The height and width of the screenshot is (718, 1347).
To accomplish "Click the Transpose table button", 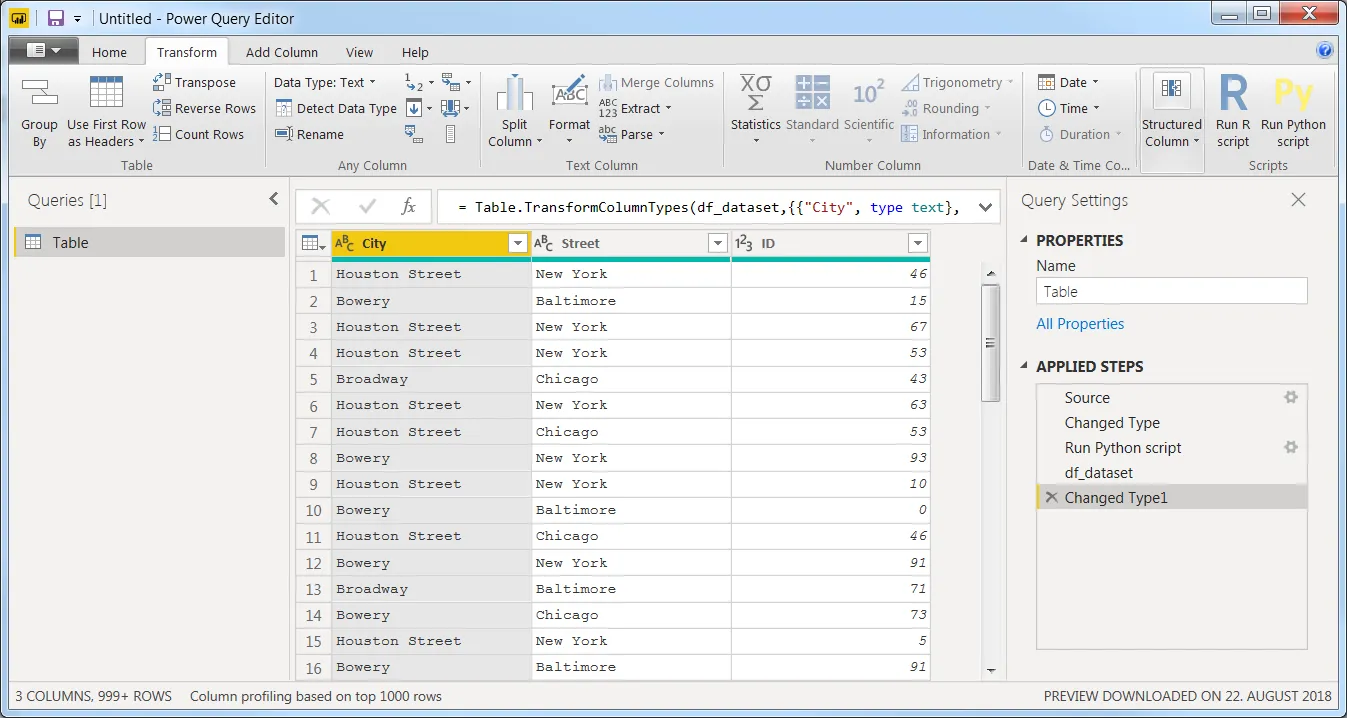I will point(195,82).
